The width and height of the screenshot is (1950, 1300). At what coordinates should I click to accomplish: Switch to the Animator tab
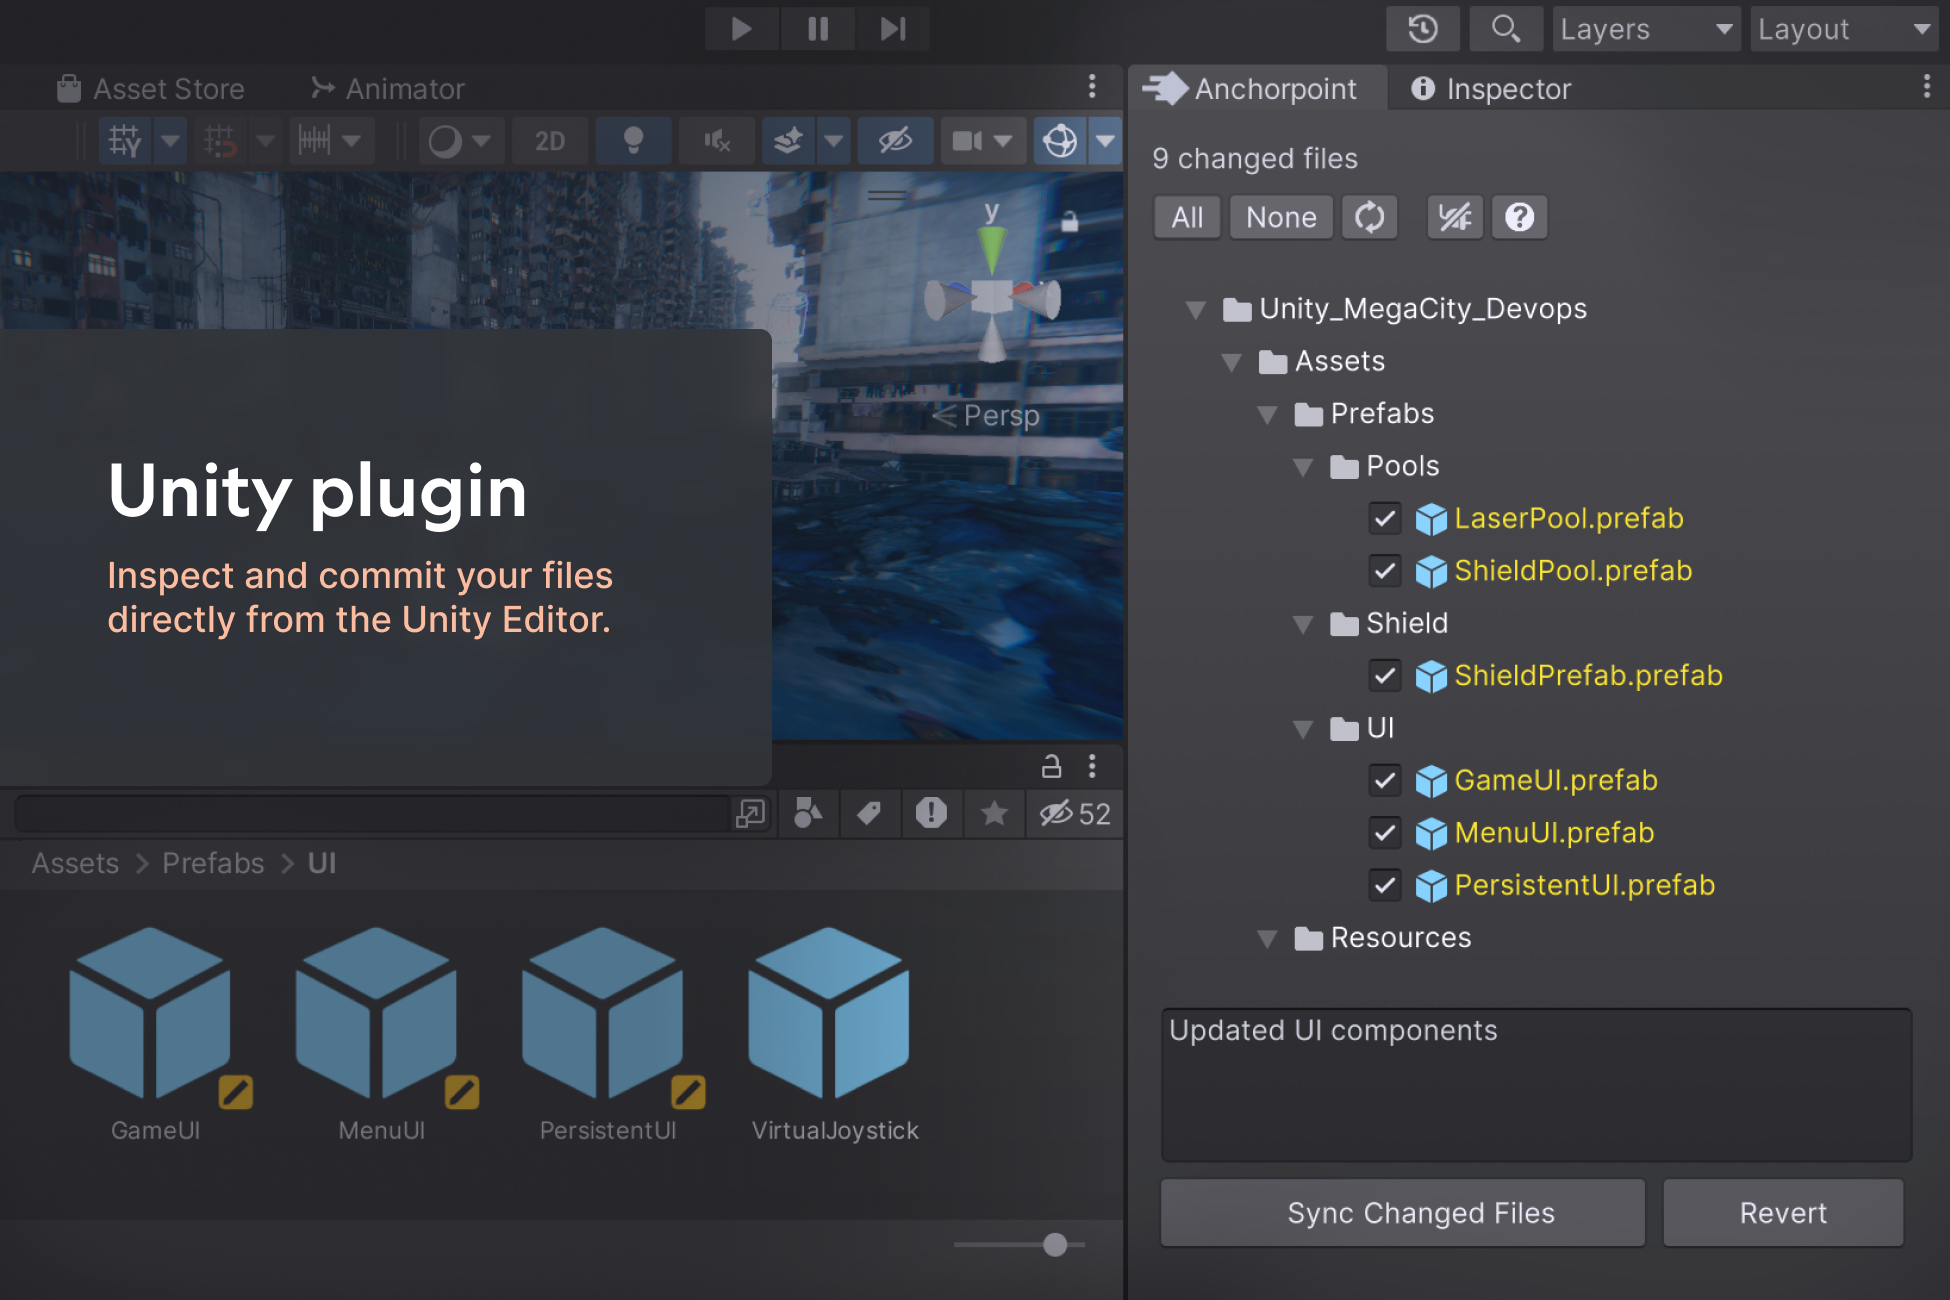tap(388, 89)
